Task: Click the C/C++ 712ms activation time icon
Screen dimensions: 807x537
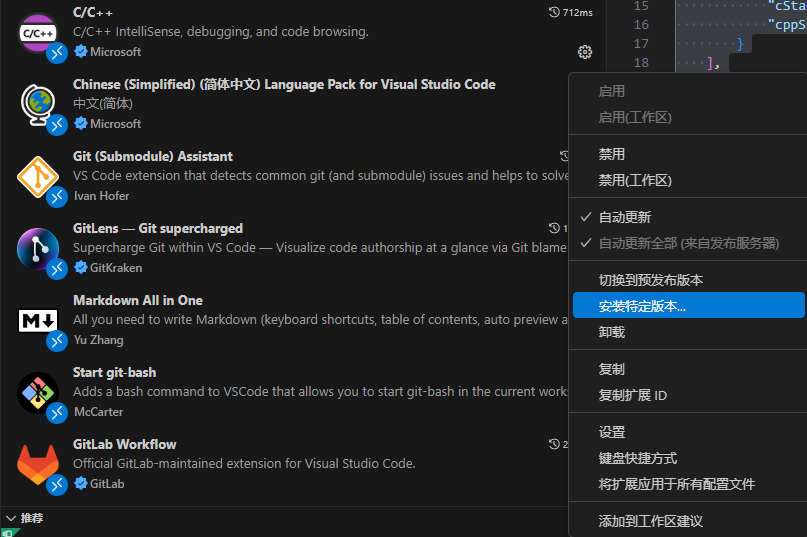Action: point(554,12)
